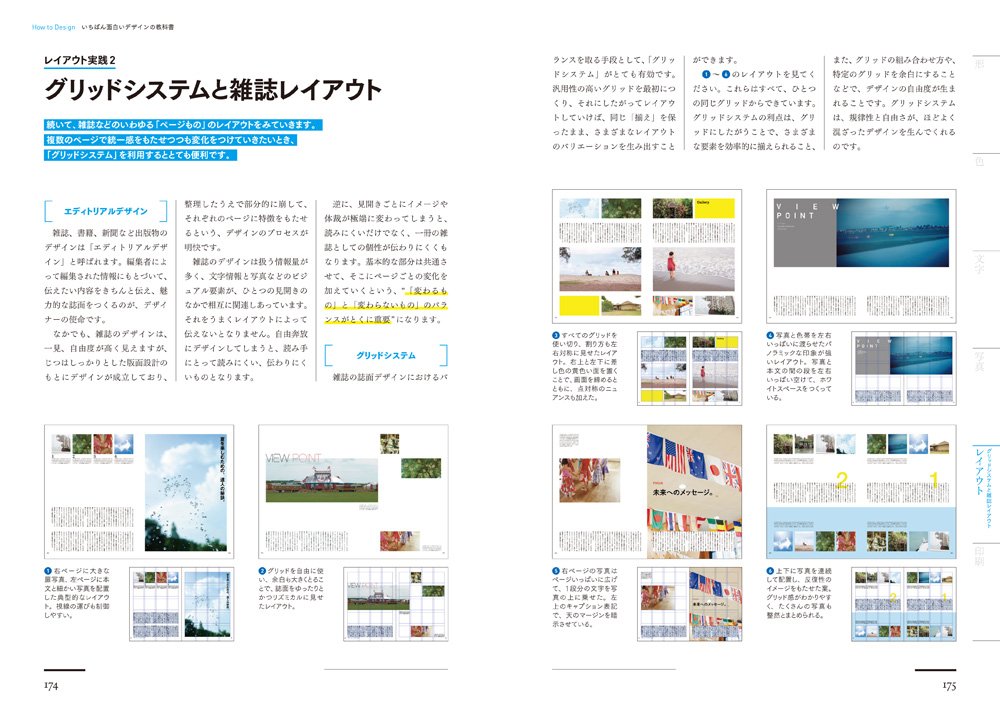This screenshot has width=1000, height=706.
Task: Click the body line ending "のレイアウトを見てく"
Action: 758,75
